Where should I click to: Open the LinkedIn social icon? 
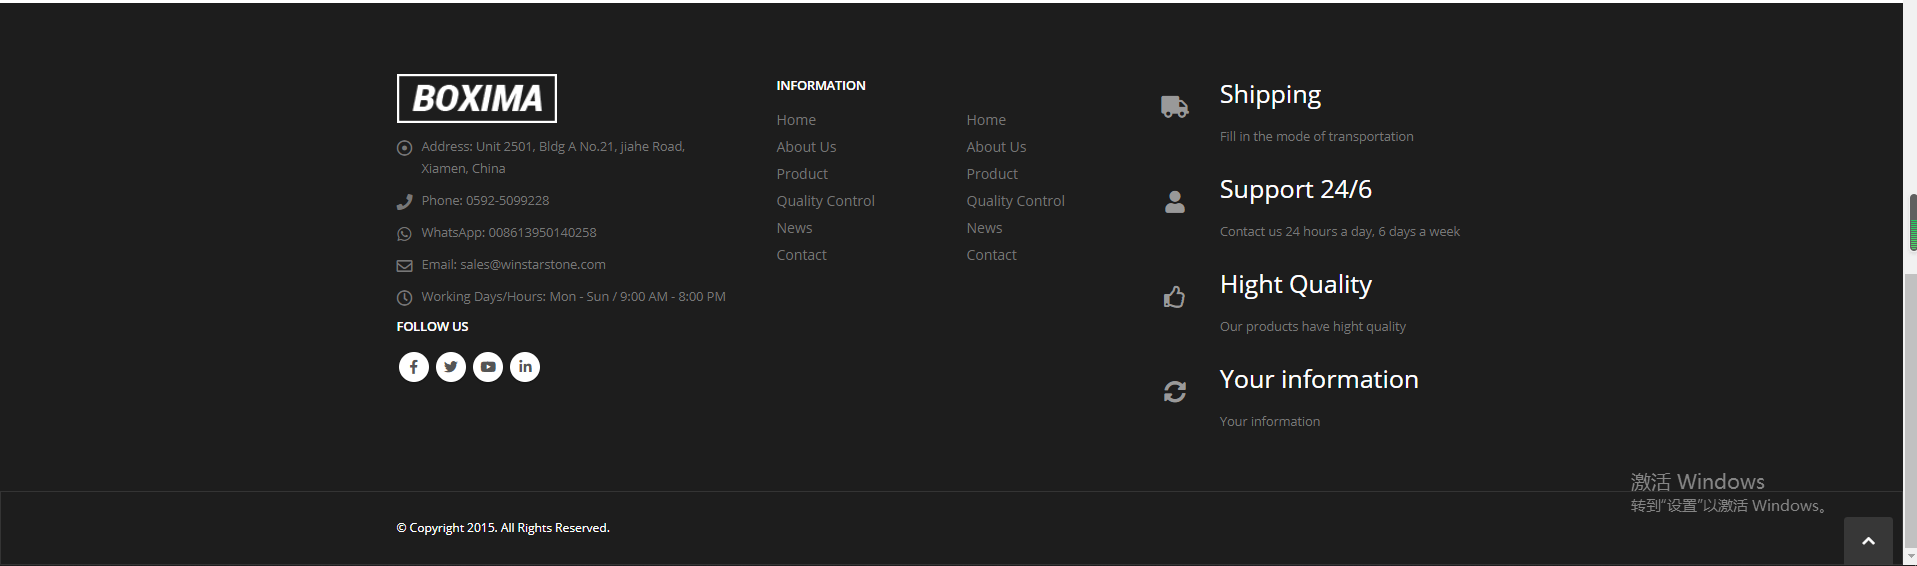[525, 367]
